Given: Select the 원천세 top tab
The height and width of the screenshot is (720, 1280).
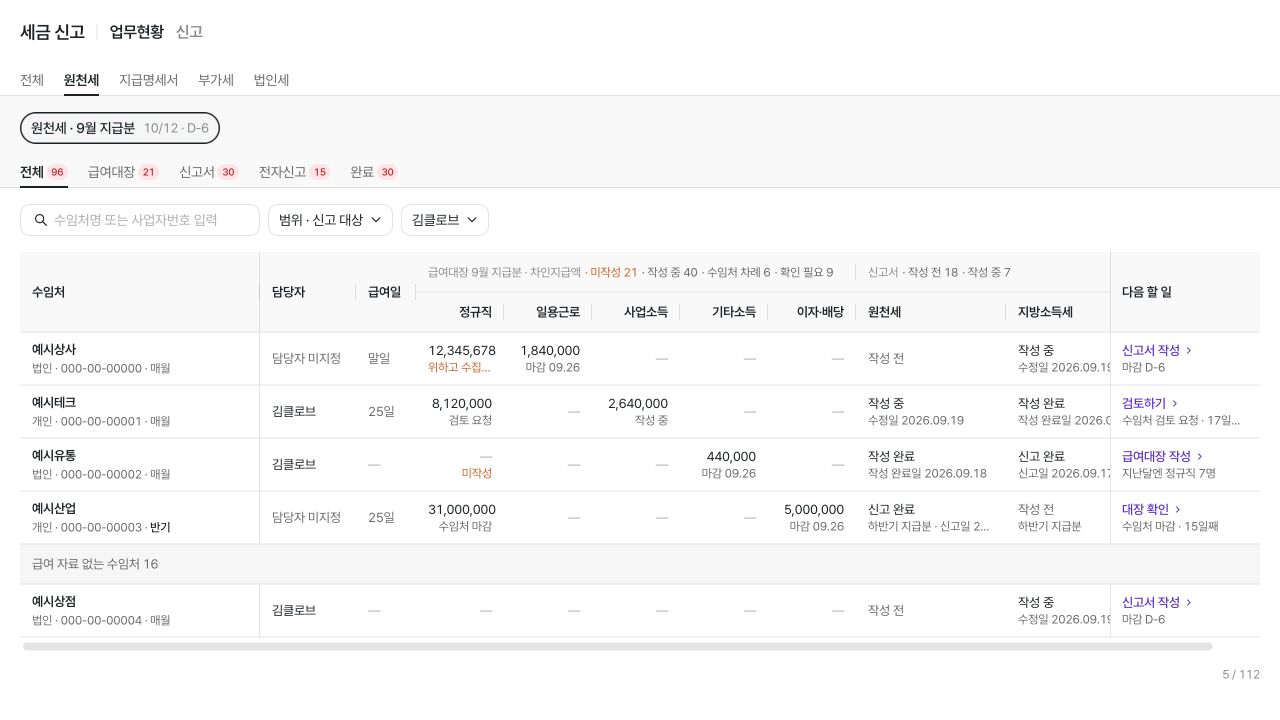Looking at the screenshot, I should click(81, 80).
